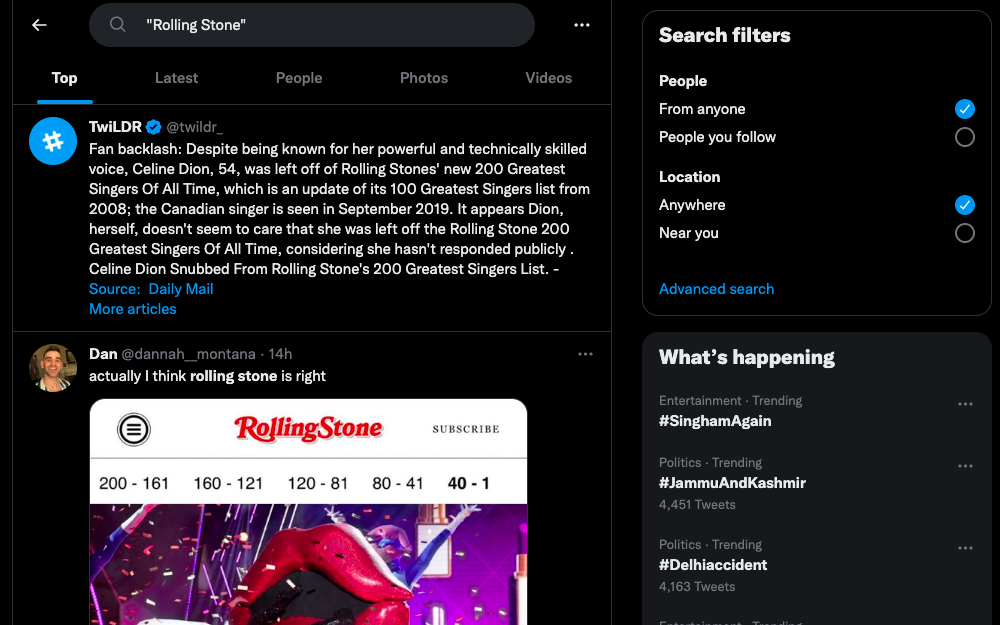
Task: Select Near you location option
Action: 964,233
